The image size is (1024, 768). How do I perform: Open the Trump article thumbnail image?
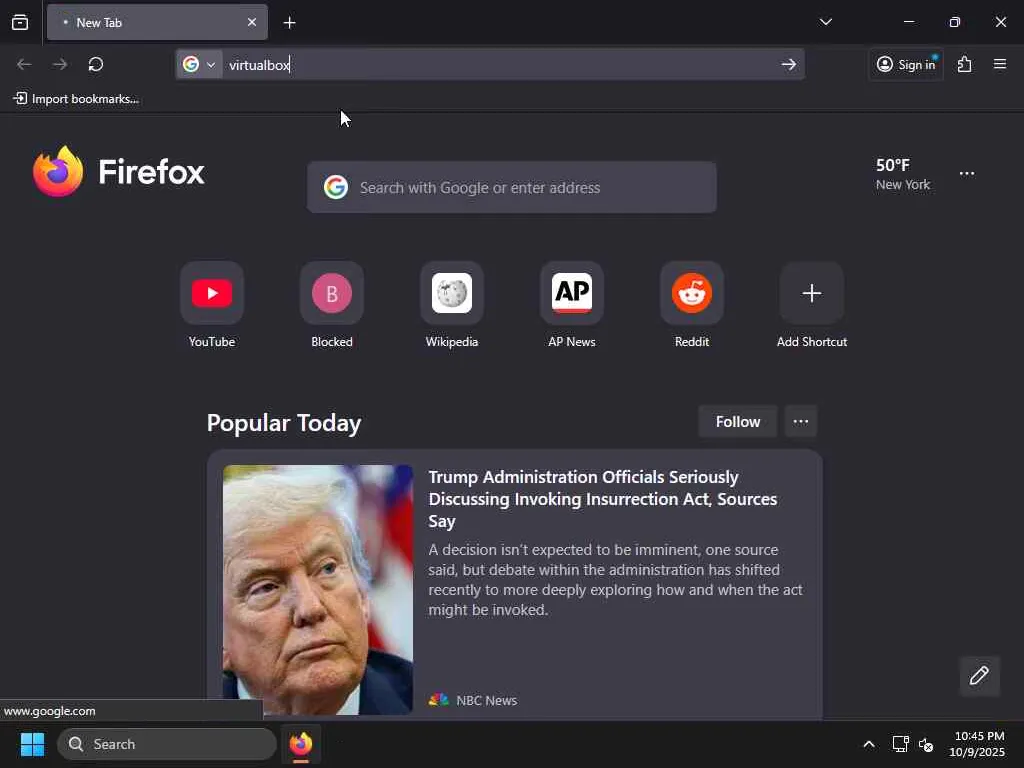click(x=317, y=589)
